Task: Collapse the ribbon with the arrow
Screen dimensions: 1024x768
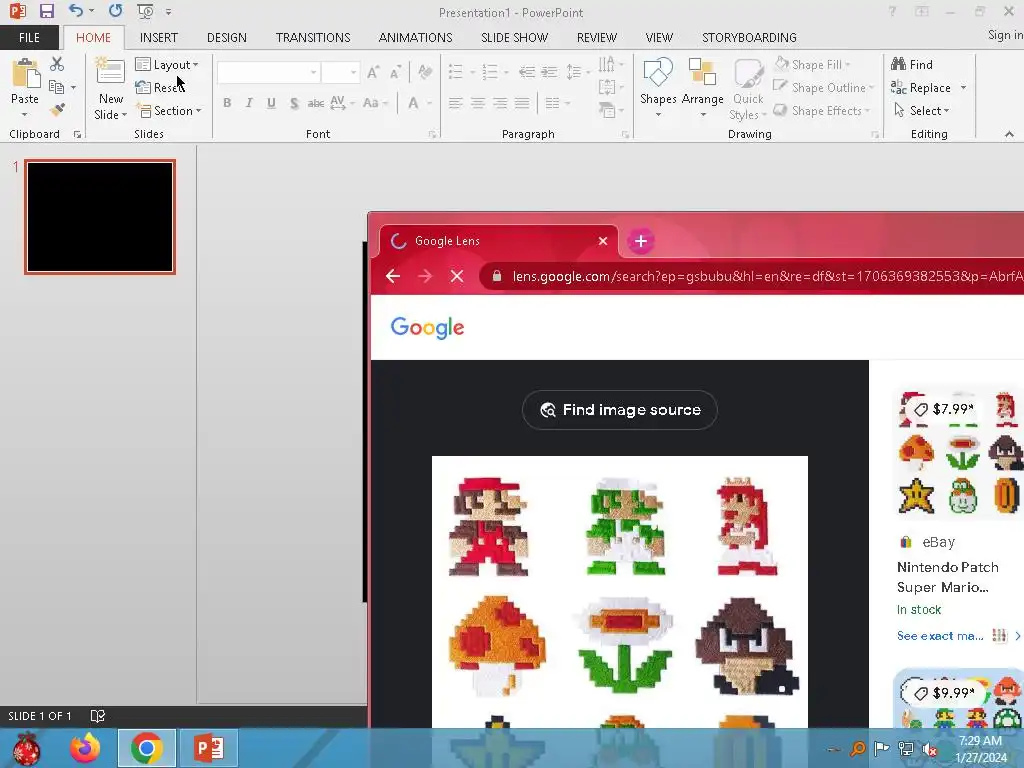Action: (1009, 135)
